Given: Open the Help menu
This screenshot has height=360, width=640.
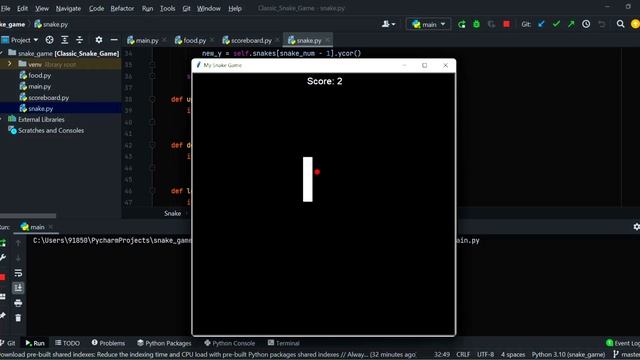Looking at the screenshot, I should pos(235,8).
